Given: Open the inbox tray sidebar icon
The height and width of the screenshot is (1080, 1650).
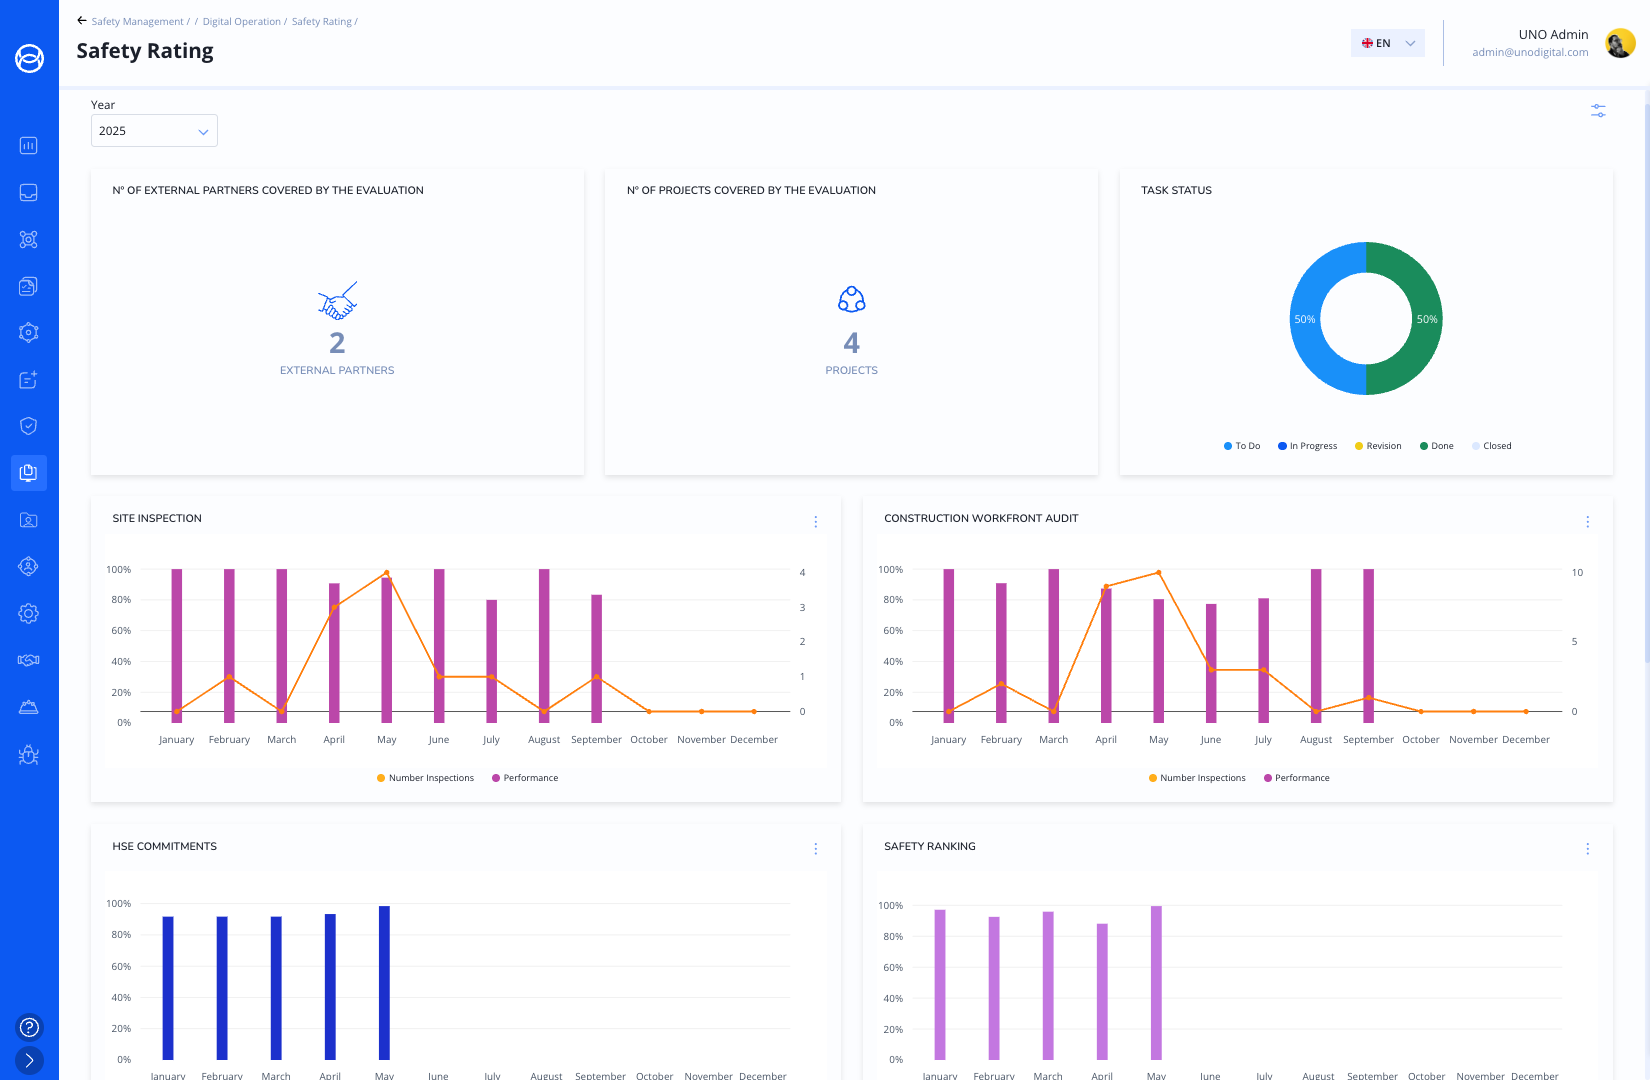Looking at the screenshot, I should (x=29, y=193).
